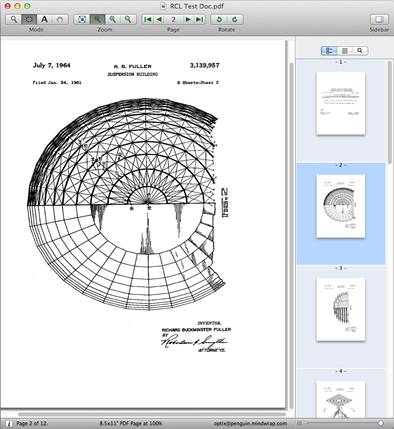
Task: Select the text selection mode (A) tool
Action: coord(44,19)
